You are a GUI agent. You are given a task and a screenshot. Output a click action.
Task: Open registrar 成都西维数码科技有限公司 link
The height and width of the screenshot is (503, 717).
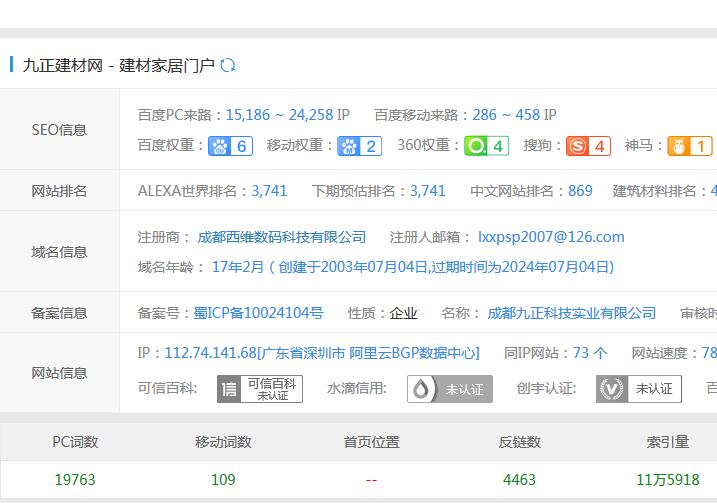tap(282, 237)
